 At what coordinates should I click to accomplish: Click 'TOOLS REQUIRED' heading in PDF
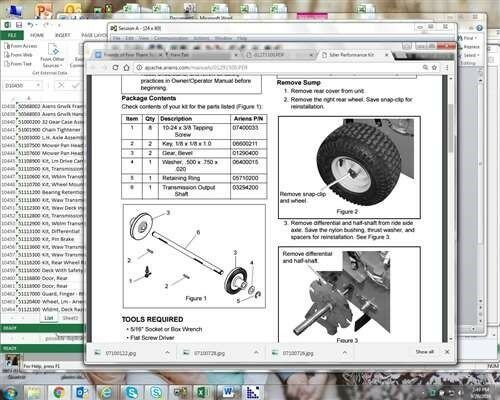152,319
